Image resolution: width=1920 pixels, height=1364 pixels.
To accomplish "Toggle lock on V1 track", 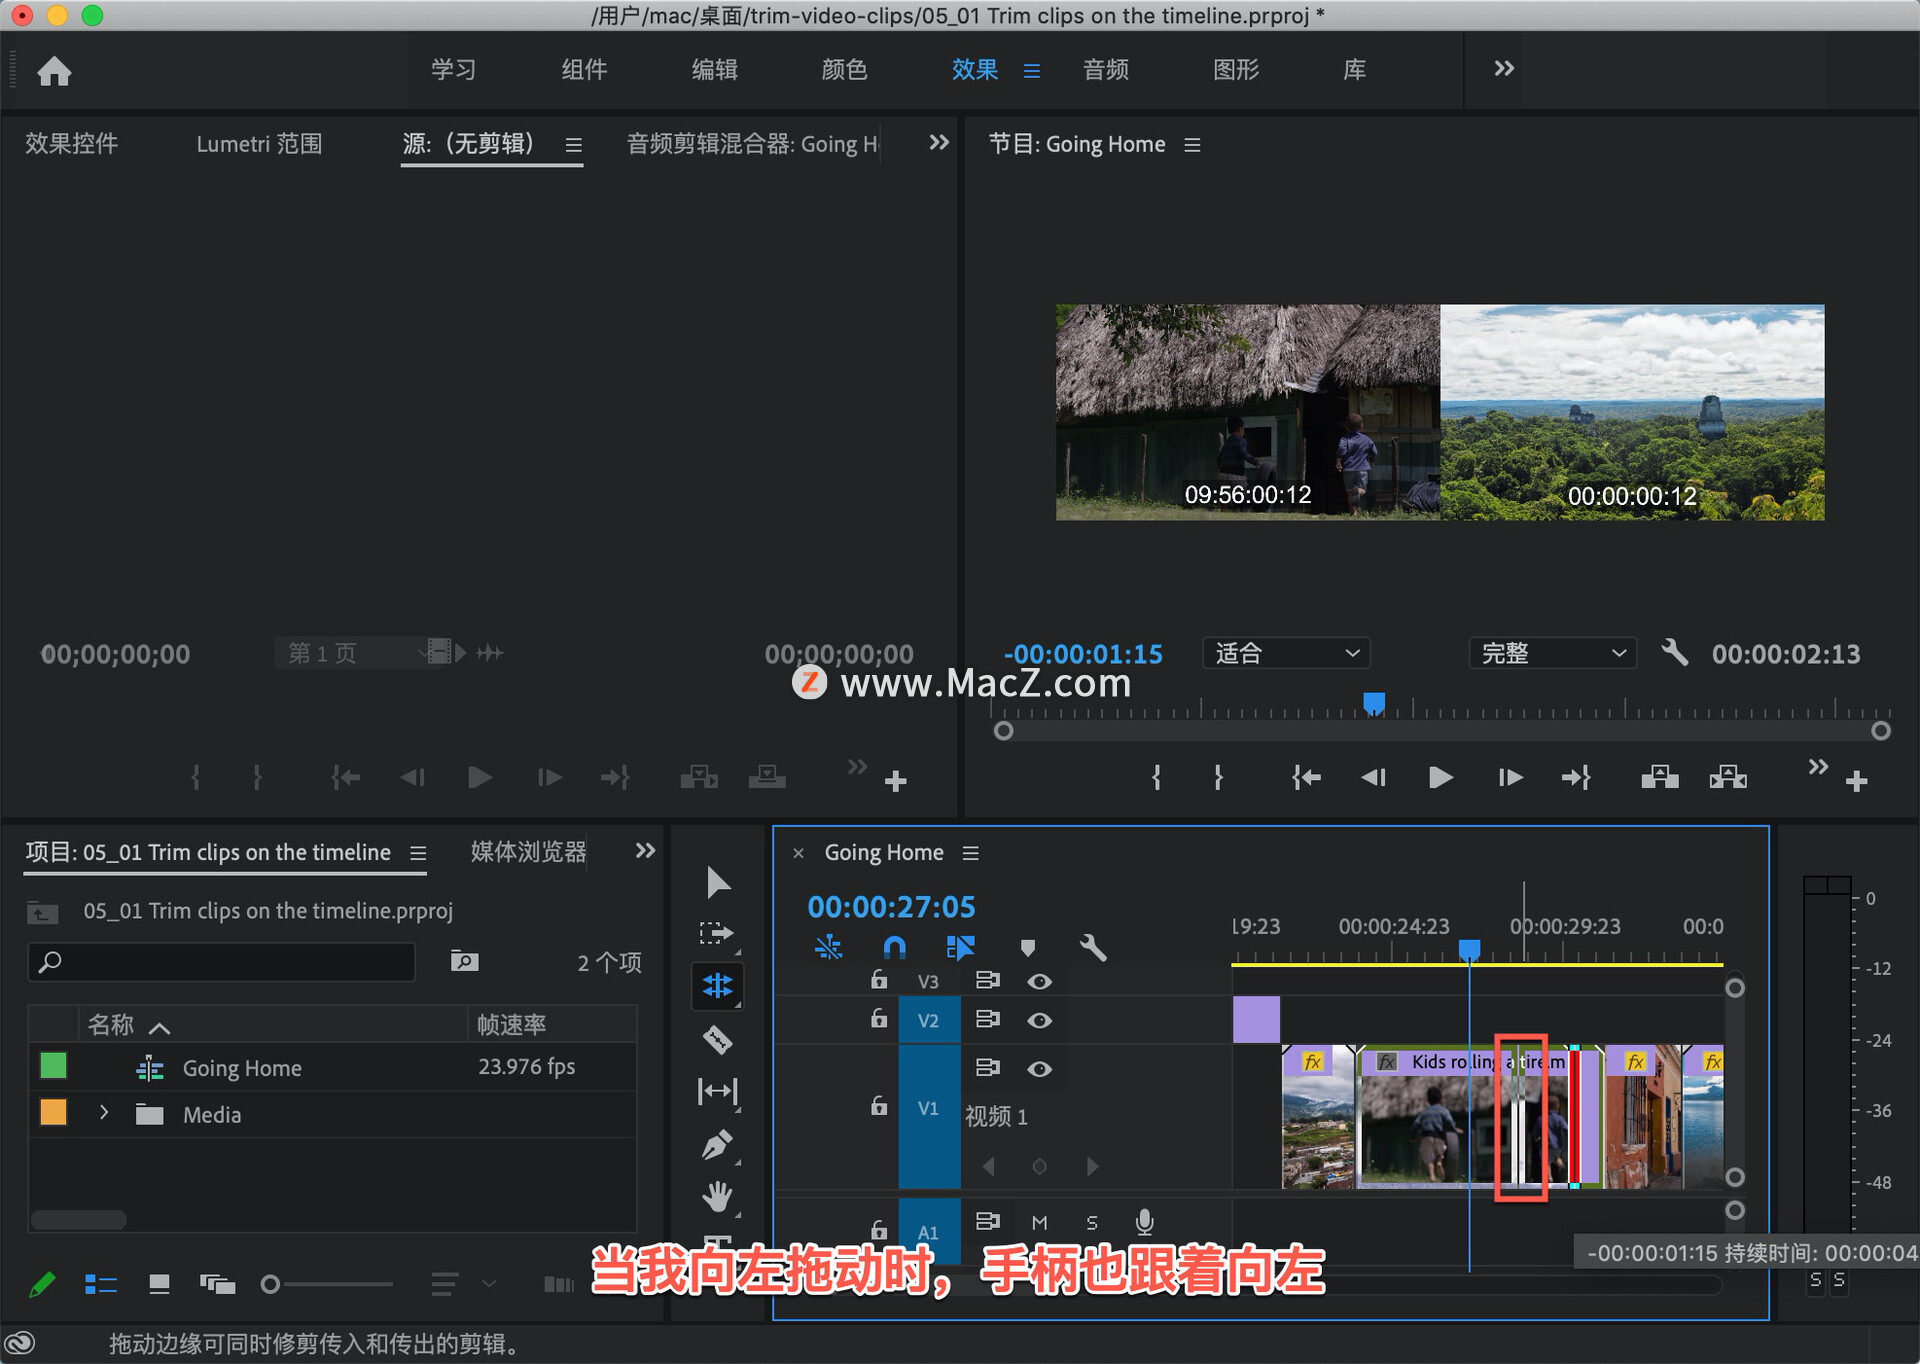I will click(x=878, y=1106).
